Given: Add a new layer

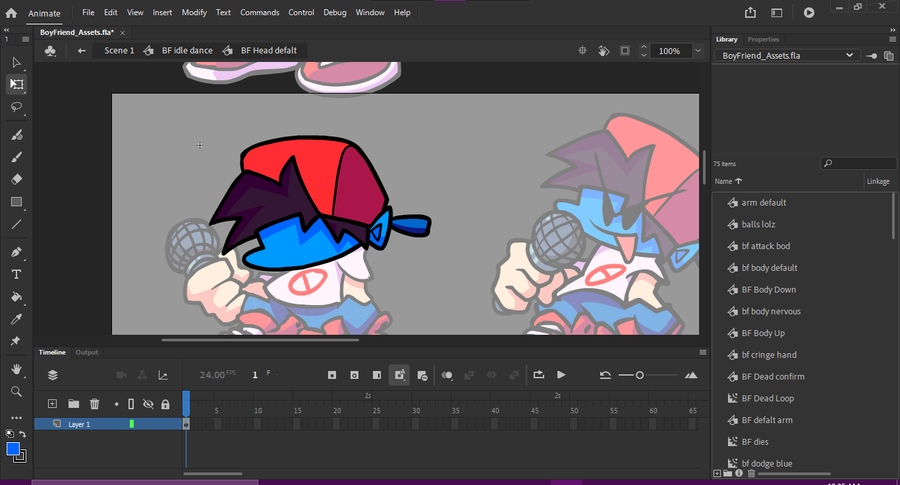Looking at the screenshot, I should [52, 404].
